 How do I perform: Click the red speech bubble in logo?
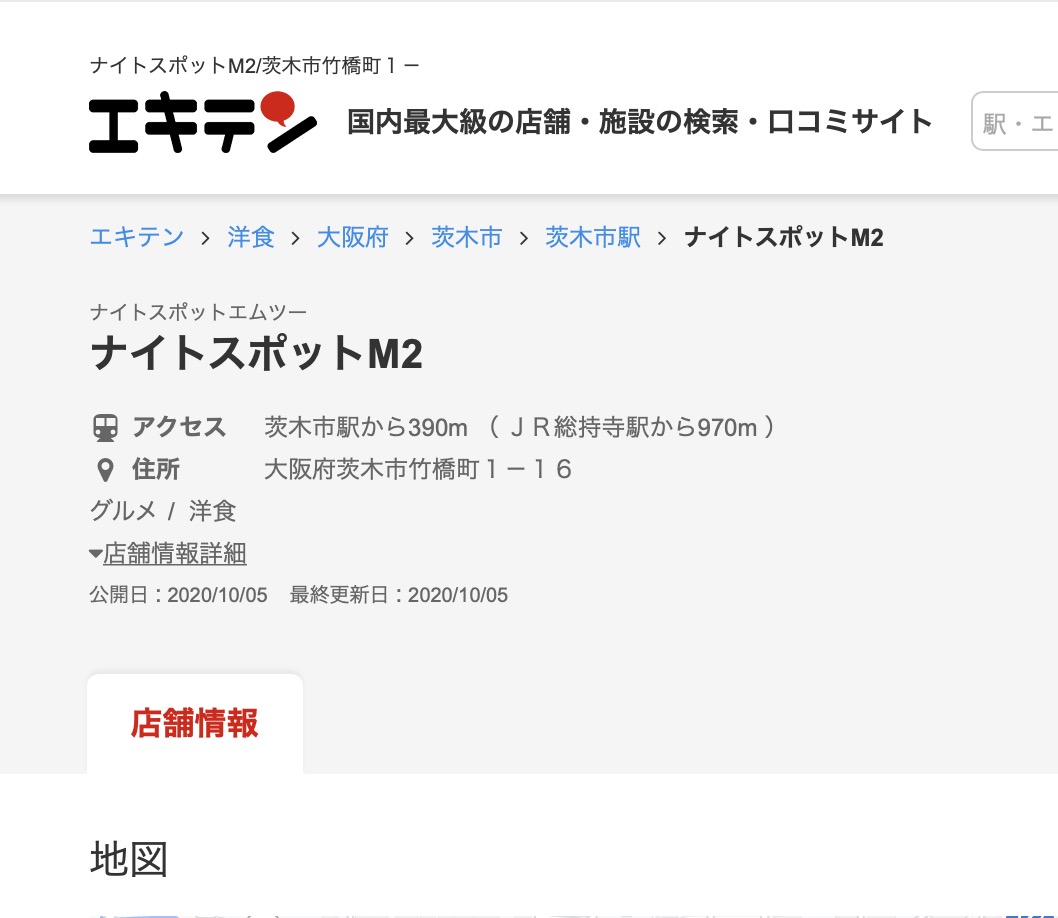[x=278, y=108]
